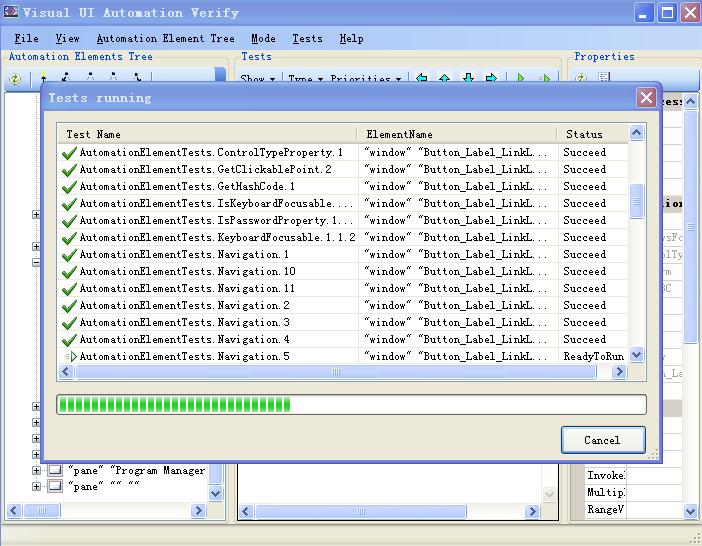Click the app icon in the title bar
Screen dimensions: 702x546
pos(11,12)
